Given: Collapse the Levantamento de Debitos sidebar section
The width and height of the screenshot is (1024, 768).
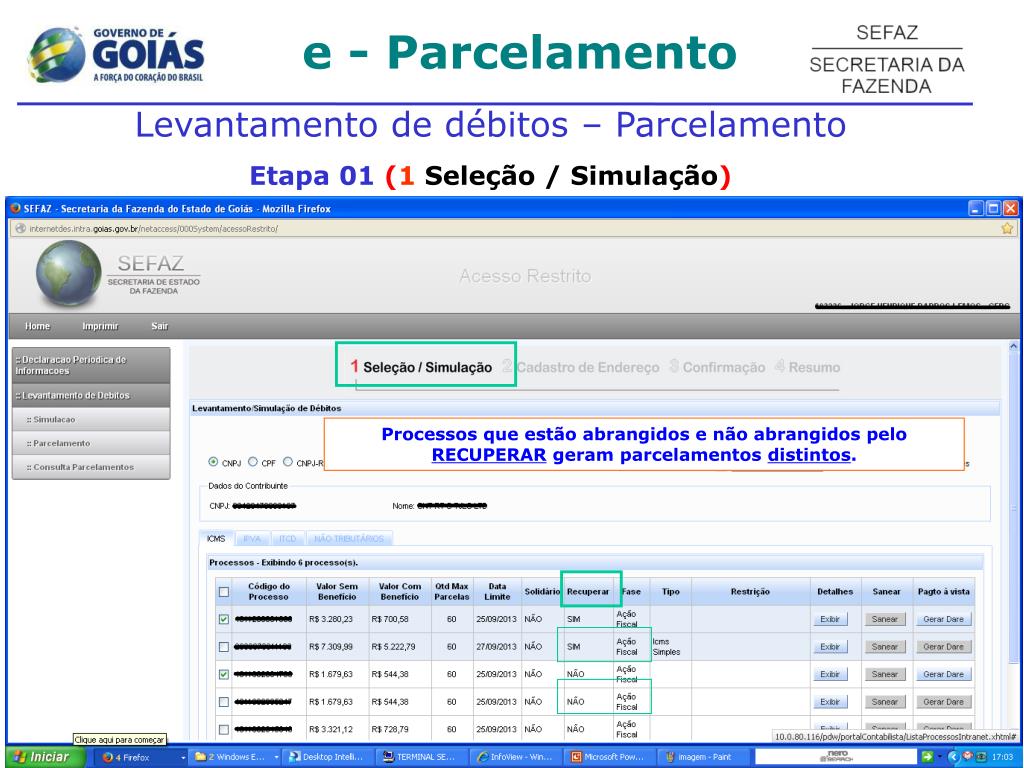Looking at the screenshot, I should pyautogui.click(x=91, y=395).
